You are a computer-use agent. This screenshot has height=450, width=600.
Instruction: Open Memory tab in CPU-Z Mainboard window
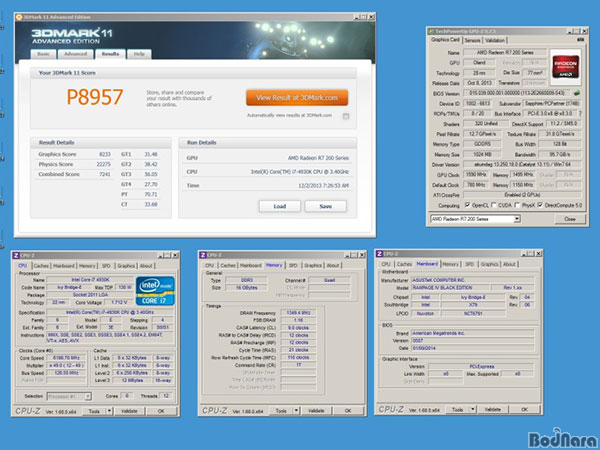point(450,264)
